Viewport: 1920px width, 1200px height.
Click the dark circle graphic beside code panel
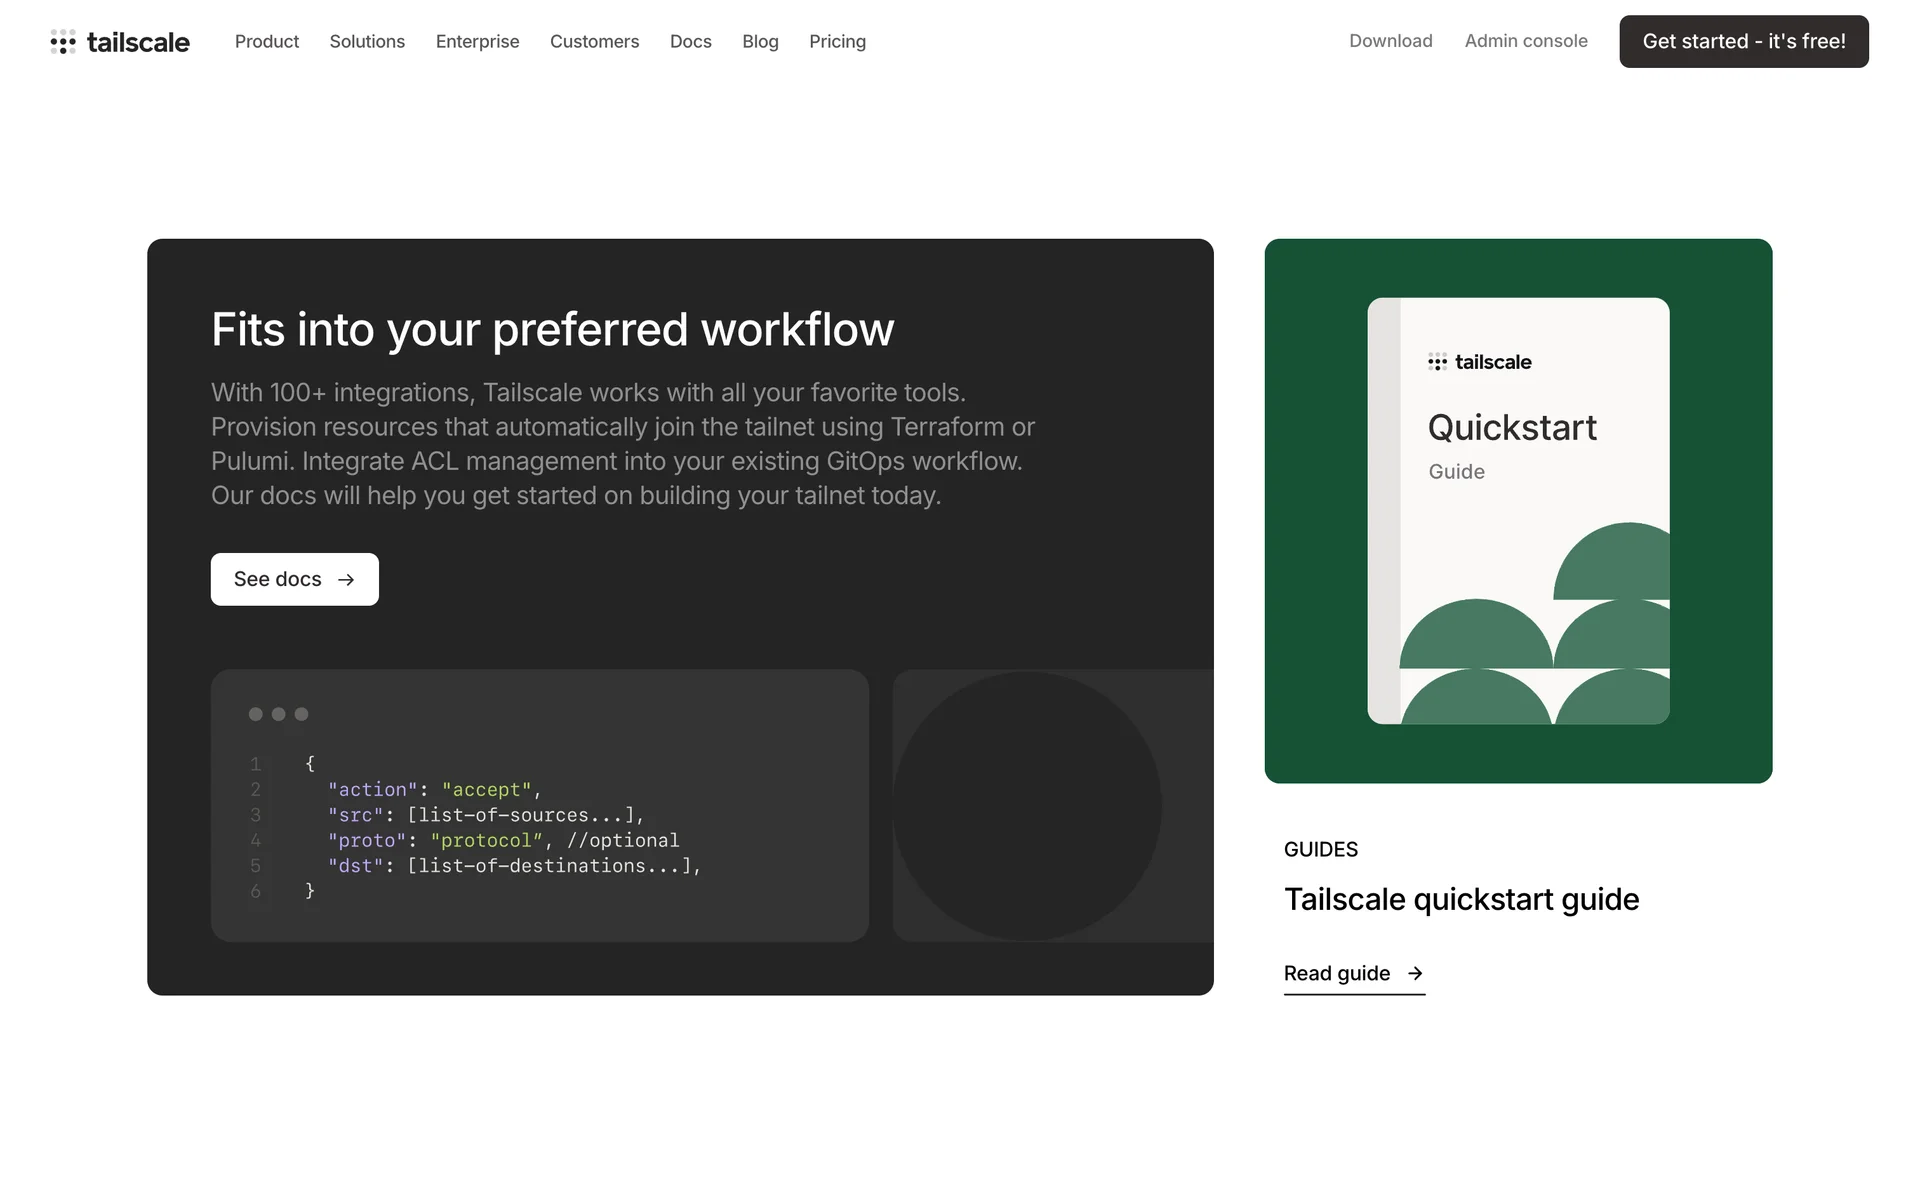1027,806
